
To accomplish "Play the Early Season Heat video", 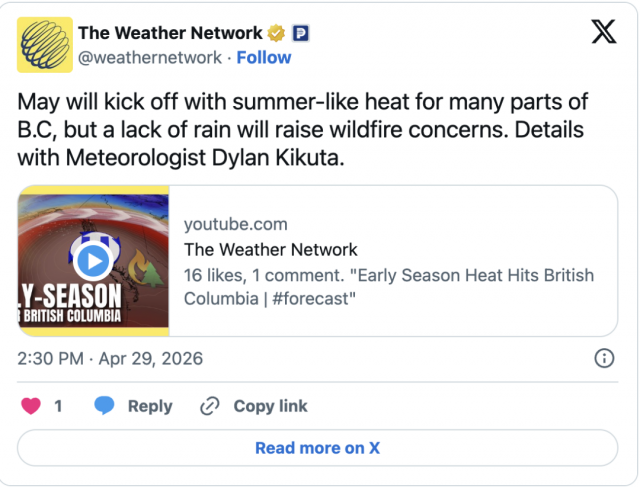I will pos(93,262).
